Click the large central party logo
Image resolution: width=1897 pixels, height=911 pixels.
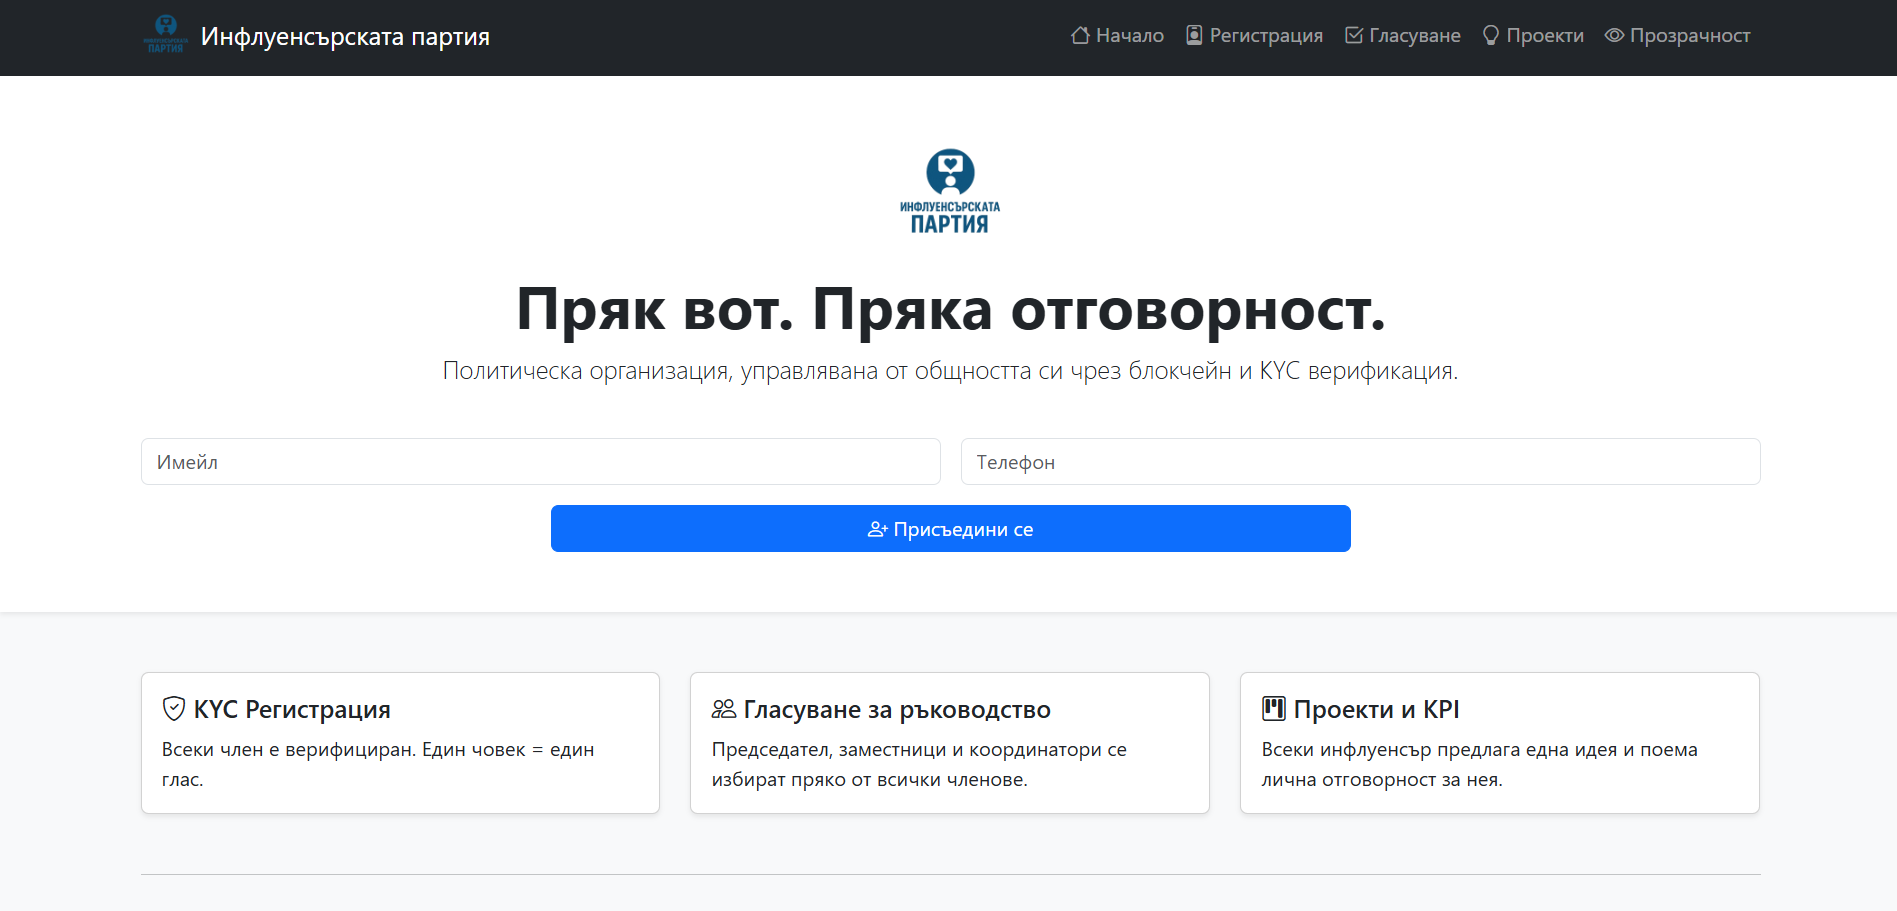(x=950, y=191)
